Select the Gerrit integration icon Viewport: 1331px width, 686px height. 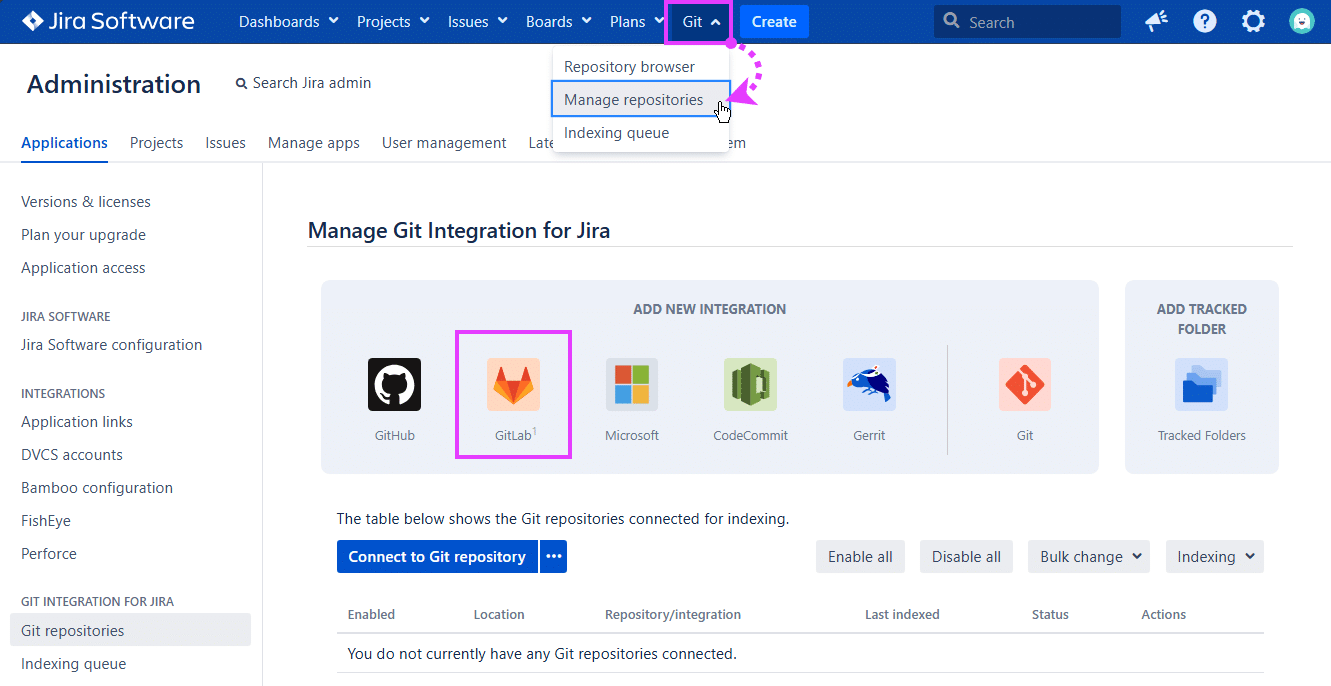click(x=869, y=385)
